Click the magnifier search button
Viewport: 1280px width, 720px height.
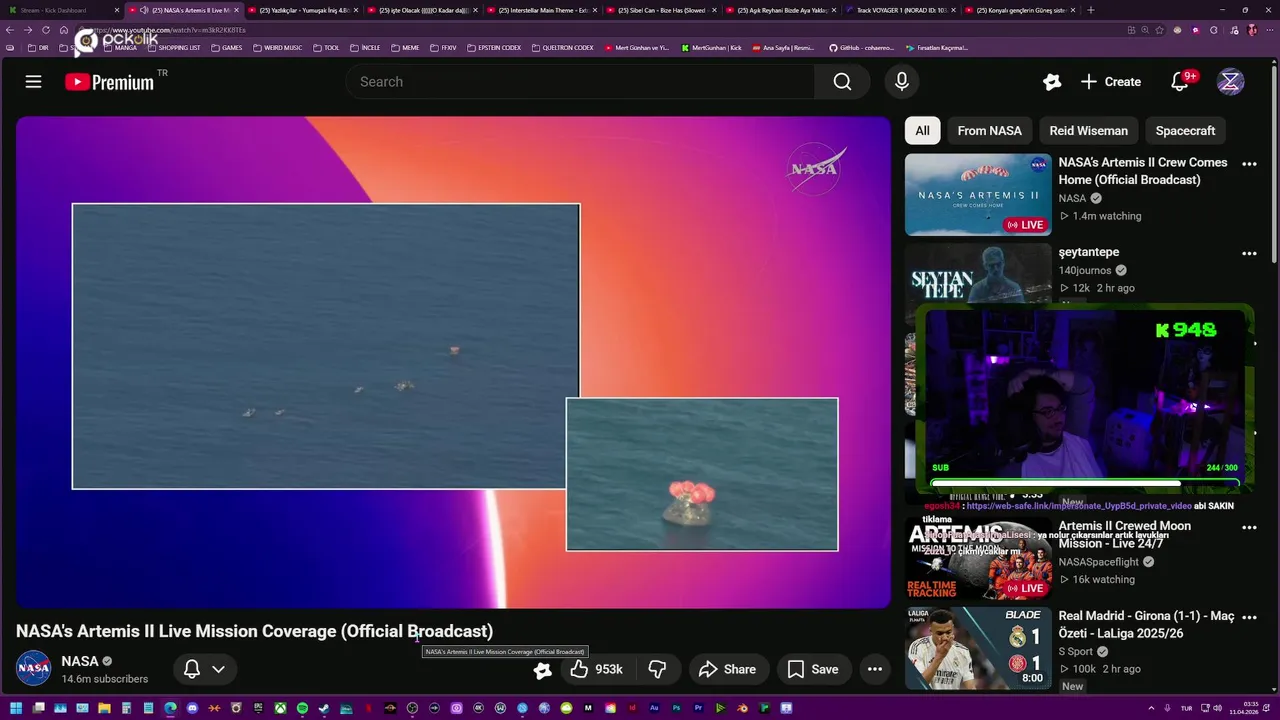(842, 82)
